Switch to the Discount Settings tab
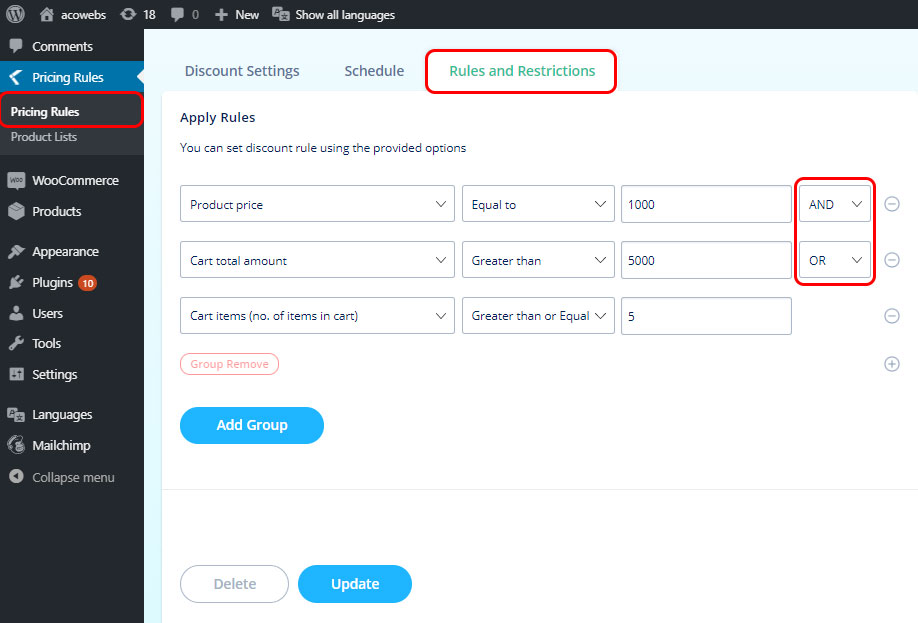The width and height of the screenshot is (918, 623). pyautogui.click(x=242, y=71)
